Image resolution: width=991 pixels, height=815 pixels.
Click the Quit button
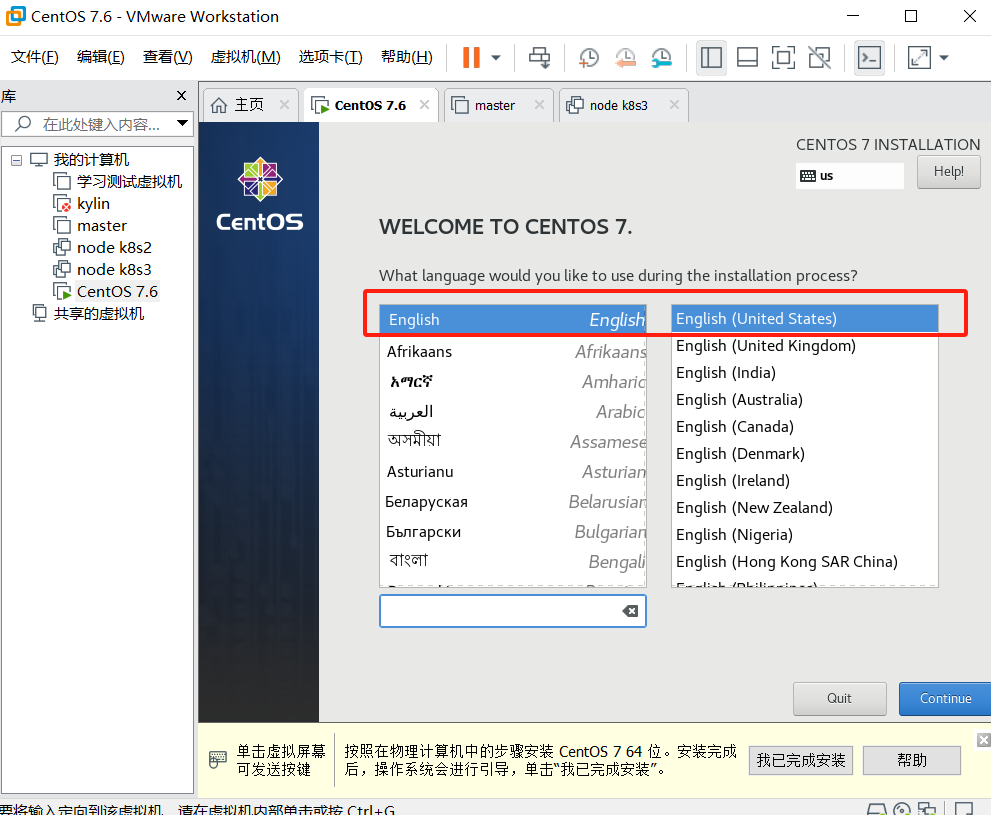(x=839, y=699)
